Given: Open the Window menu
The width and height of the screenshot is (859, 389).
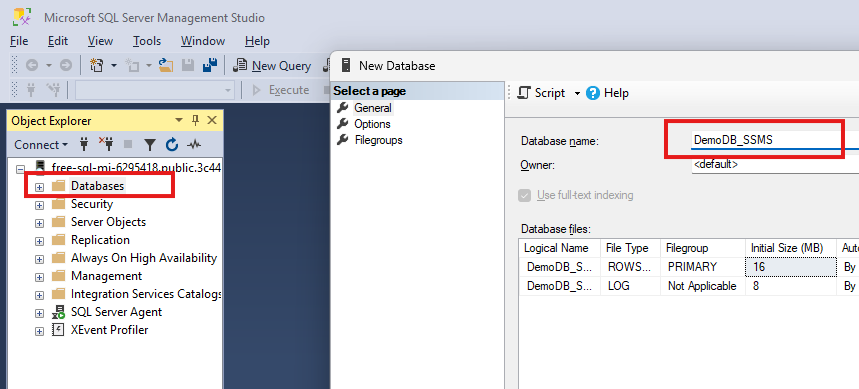Looking at the screenshot, I should click(x=203, y=41).
